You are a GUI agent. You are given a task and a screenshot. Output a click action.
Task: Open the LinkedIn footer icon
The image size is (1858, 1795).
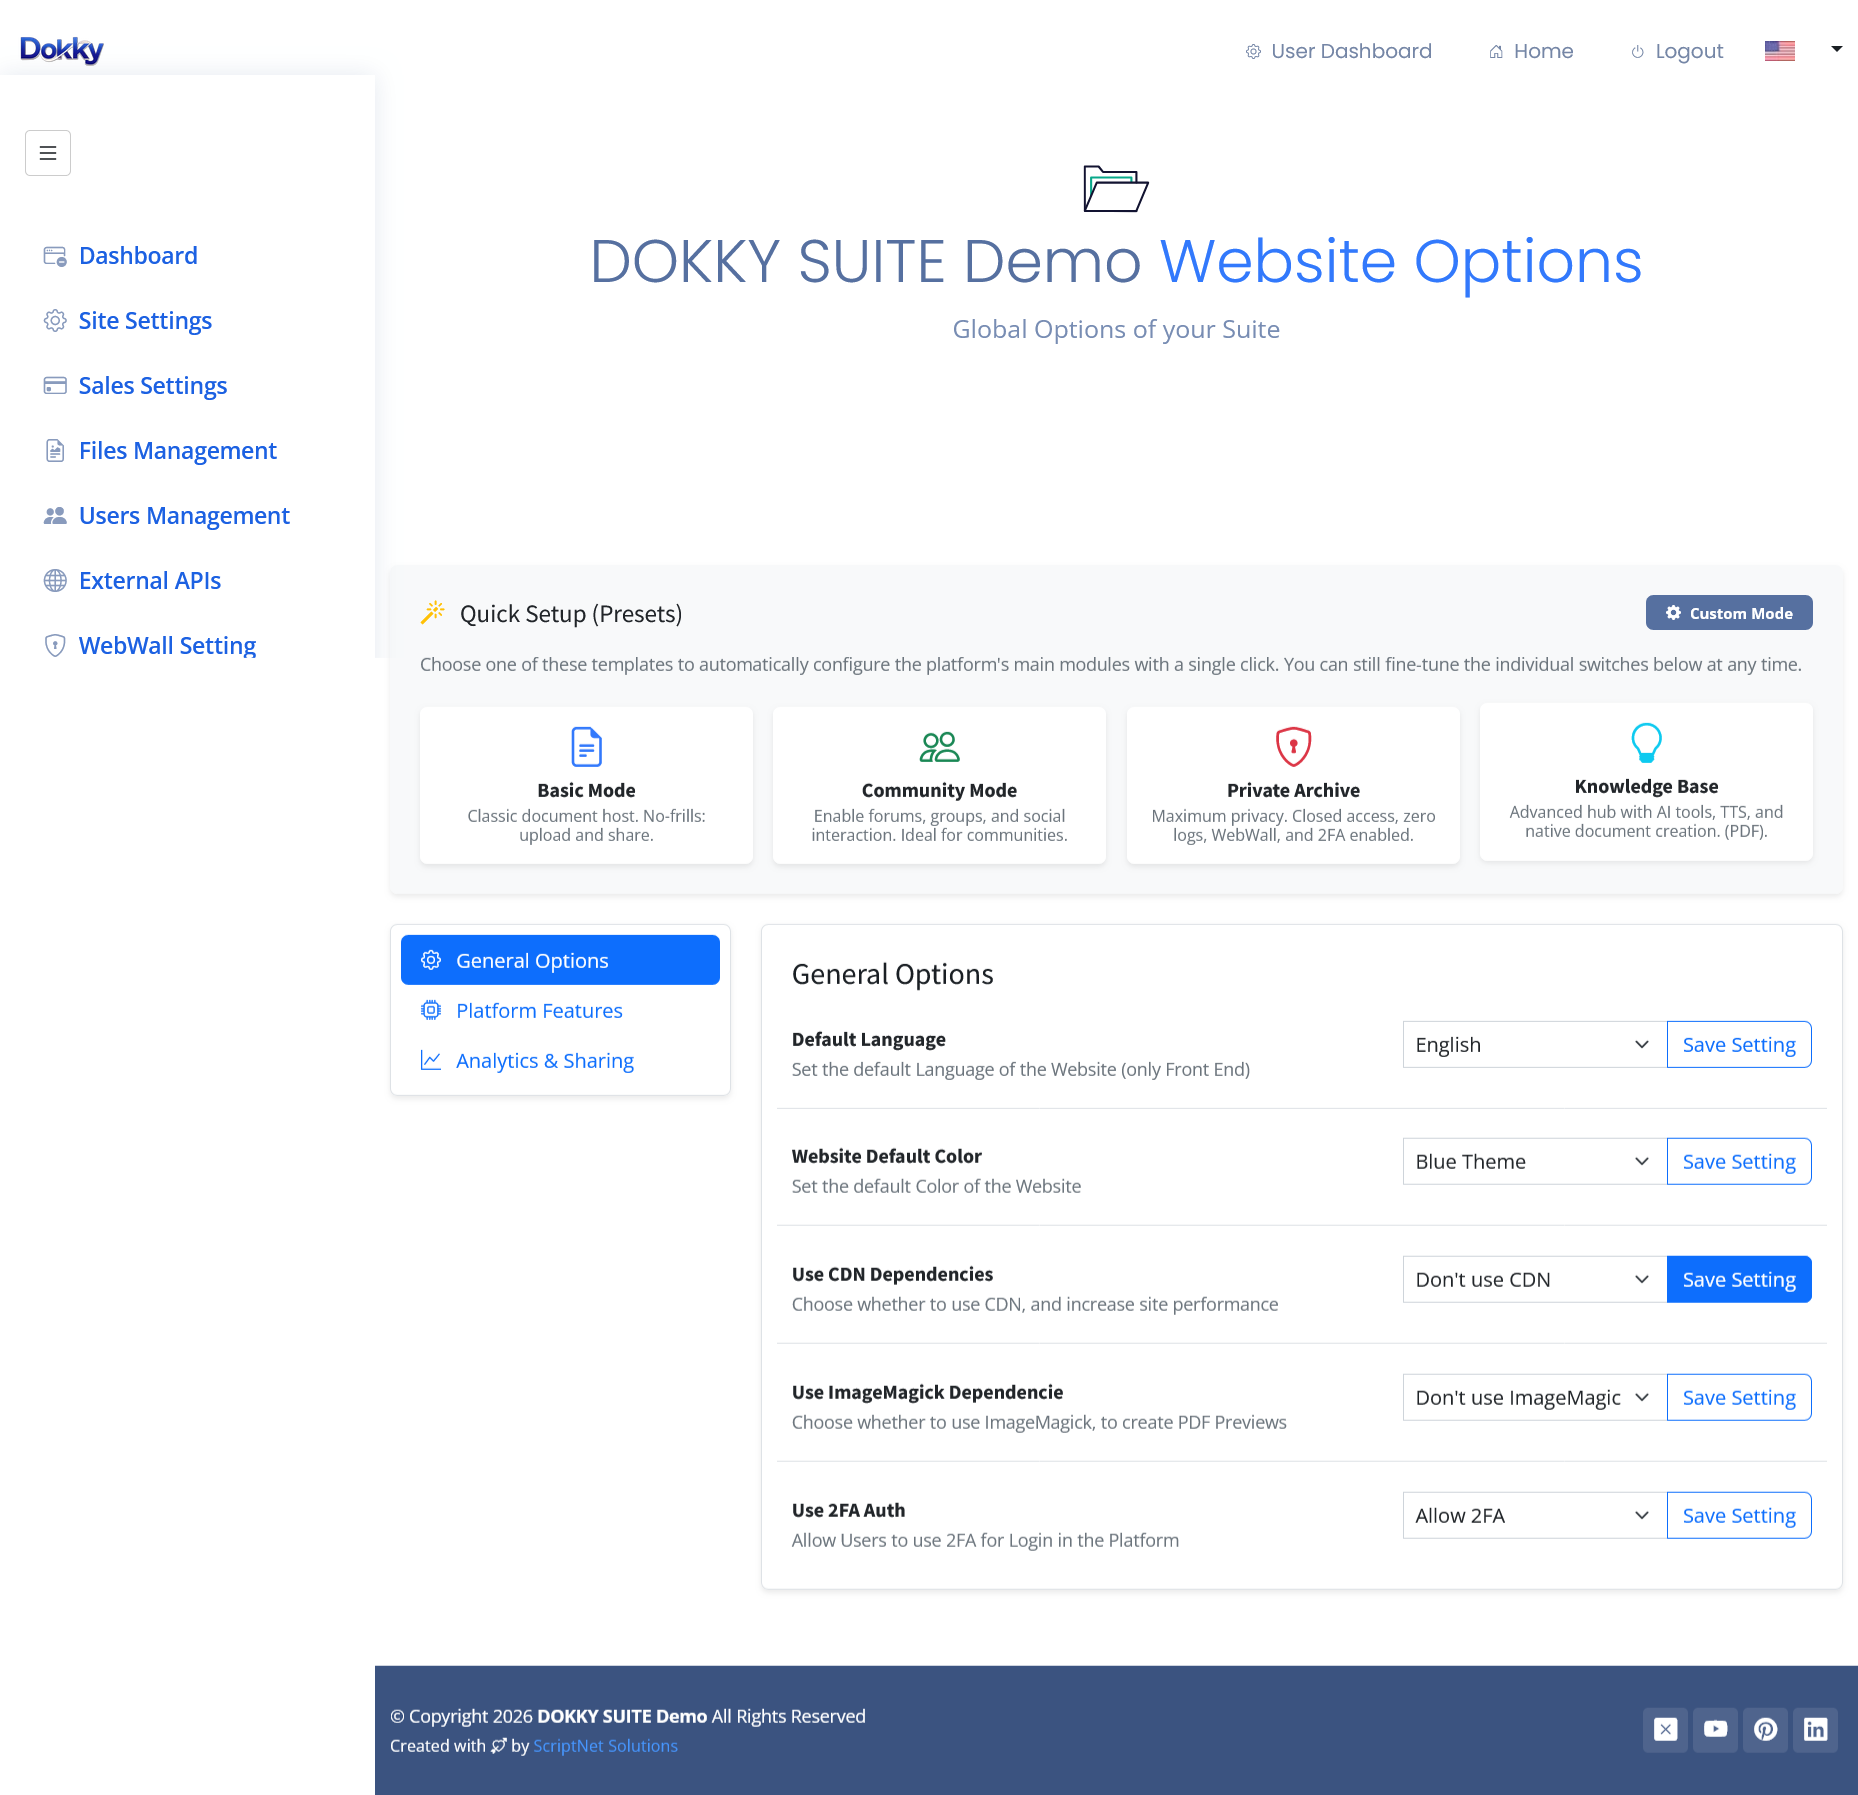(x=1816, y=1730)
